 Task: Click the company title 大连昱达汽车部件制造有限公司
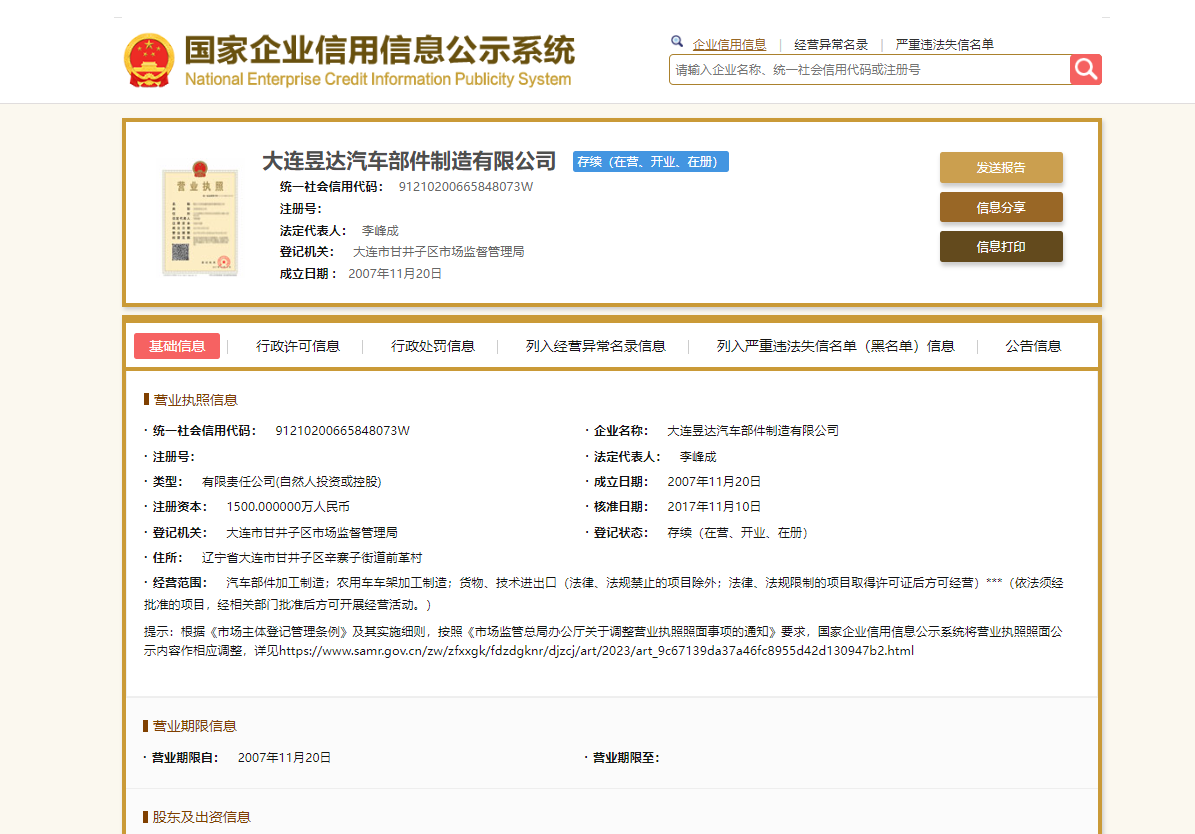pos(409,162)
